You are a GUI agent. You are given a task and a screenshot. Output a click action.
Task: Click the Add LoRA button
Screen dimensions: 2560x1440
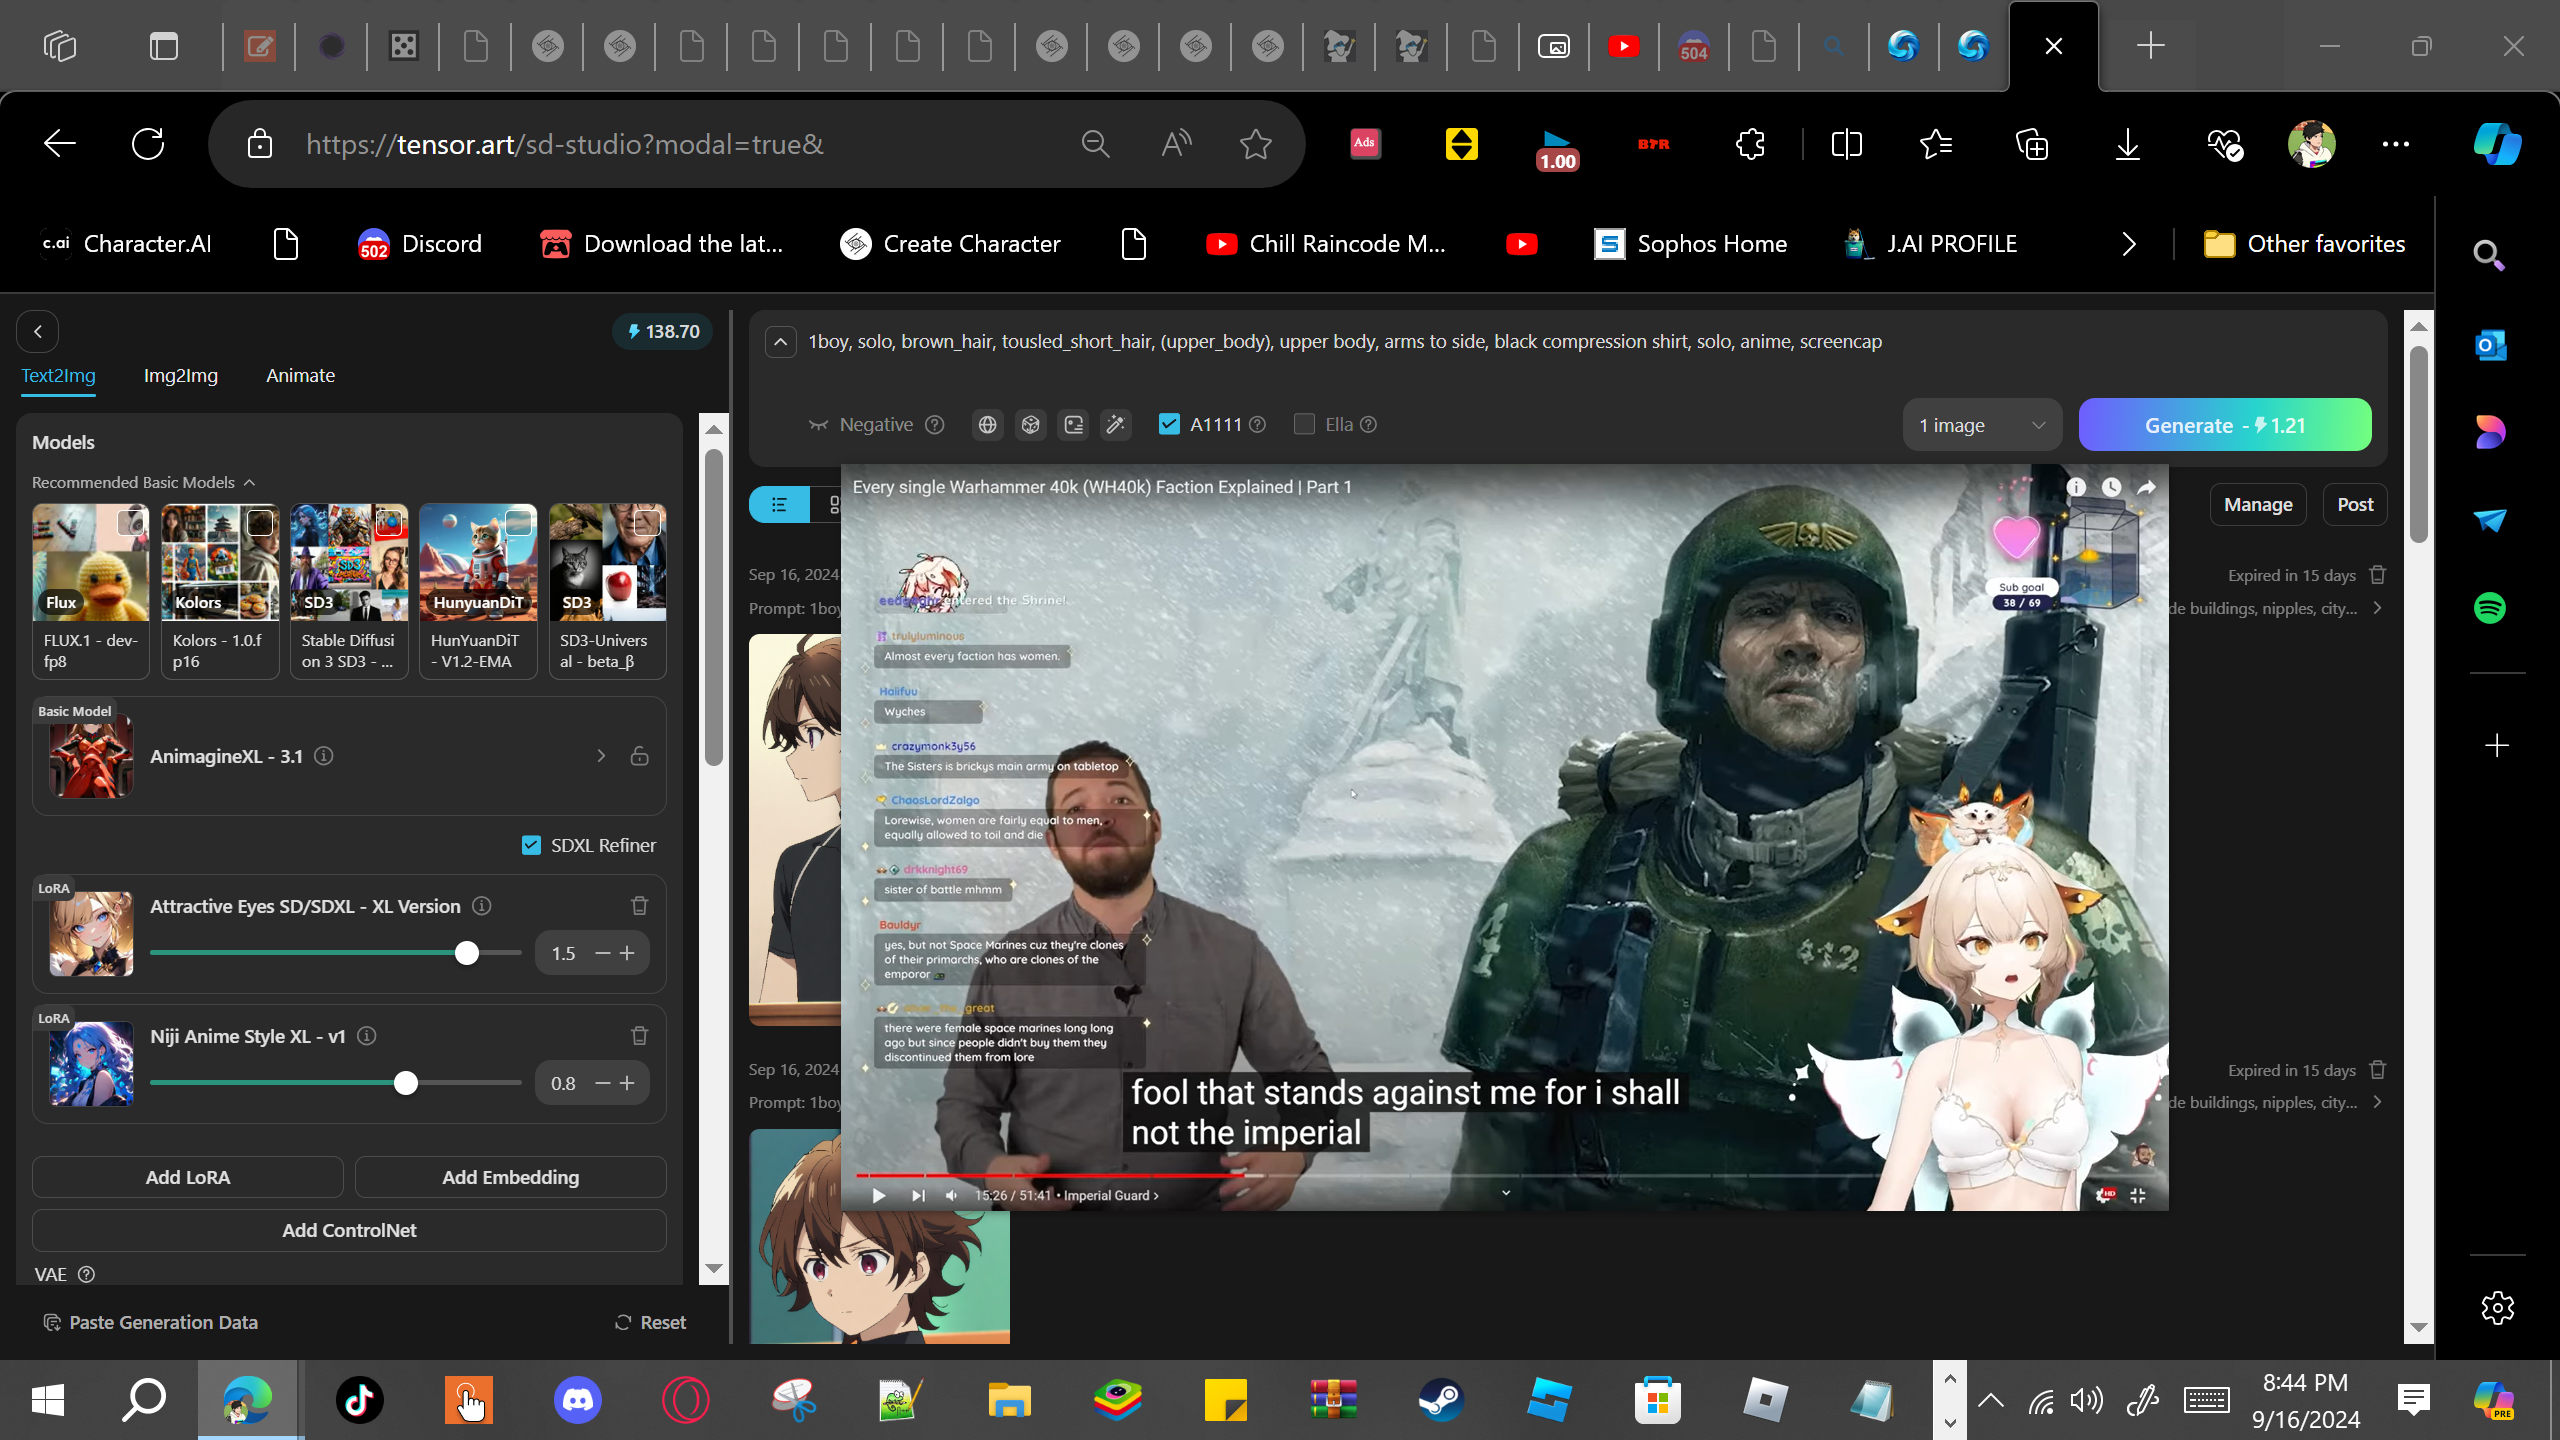188,1177
